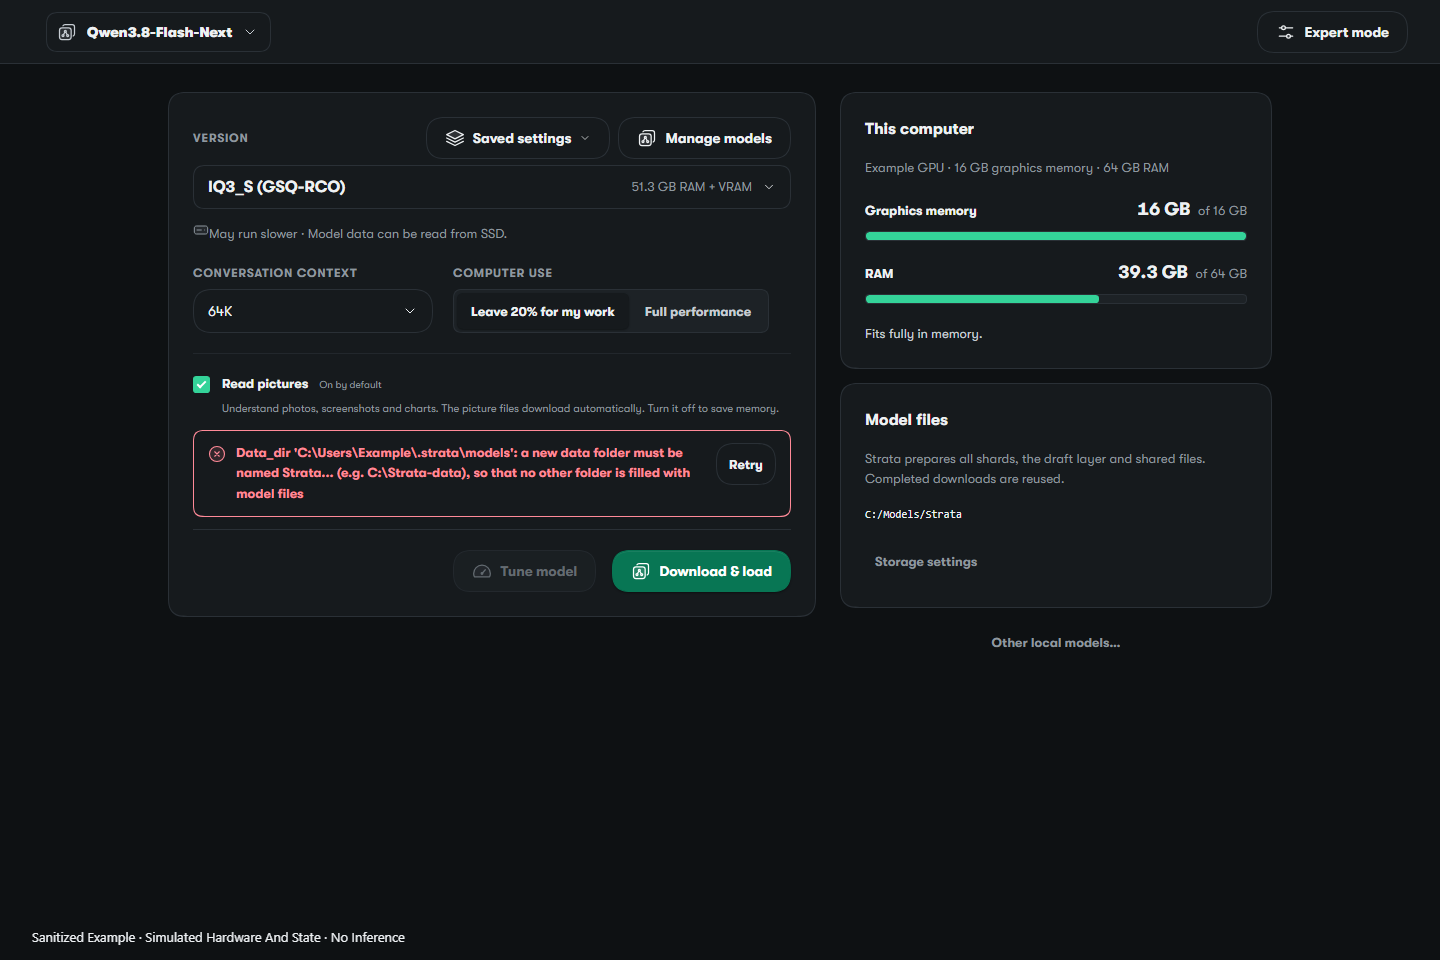
Task: Click the SSD icon next to 'May run slower'
Action: pyautogui.click(x=200, y=230)
